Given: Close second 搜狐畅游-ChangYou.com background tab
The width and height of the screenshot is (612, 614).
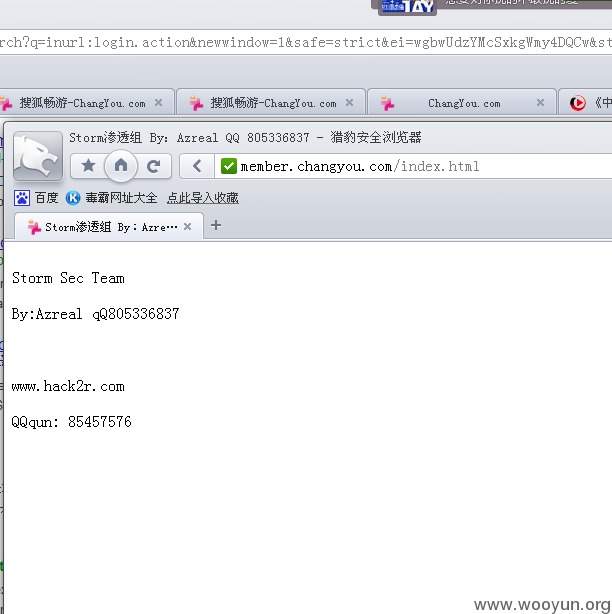Looking at the screenshot, I should 350,103.
